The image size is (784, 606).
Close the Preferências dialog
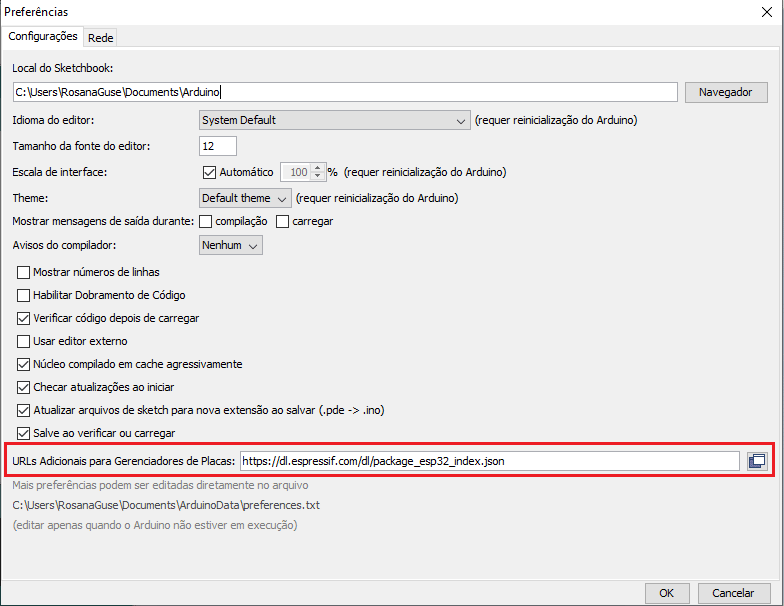click(x=766, y=12)
